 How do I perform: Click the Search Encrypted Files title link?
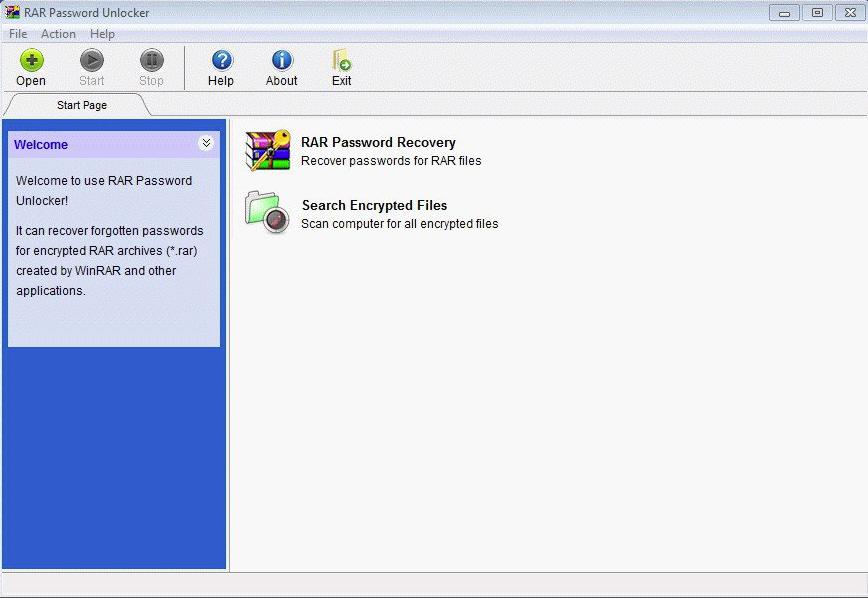coord(374,205)
